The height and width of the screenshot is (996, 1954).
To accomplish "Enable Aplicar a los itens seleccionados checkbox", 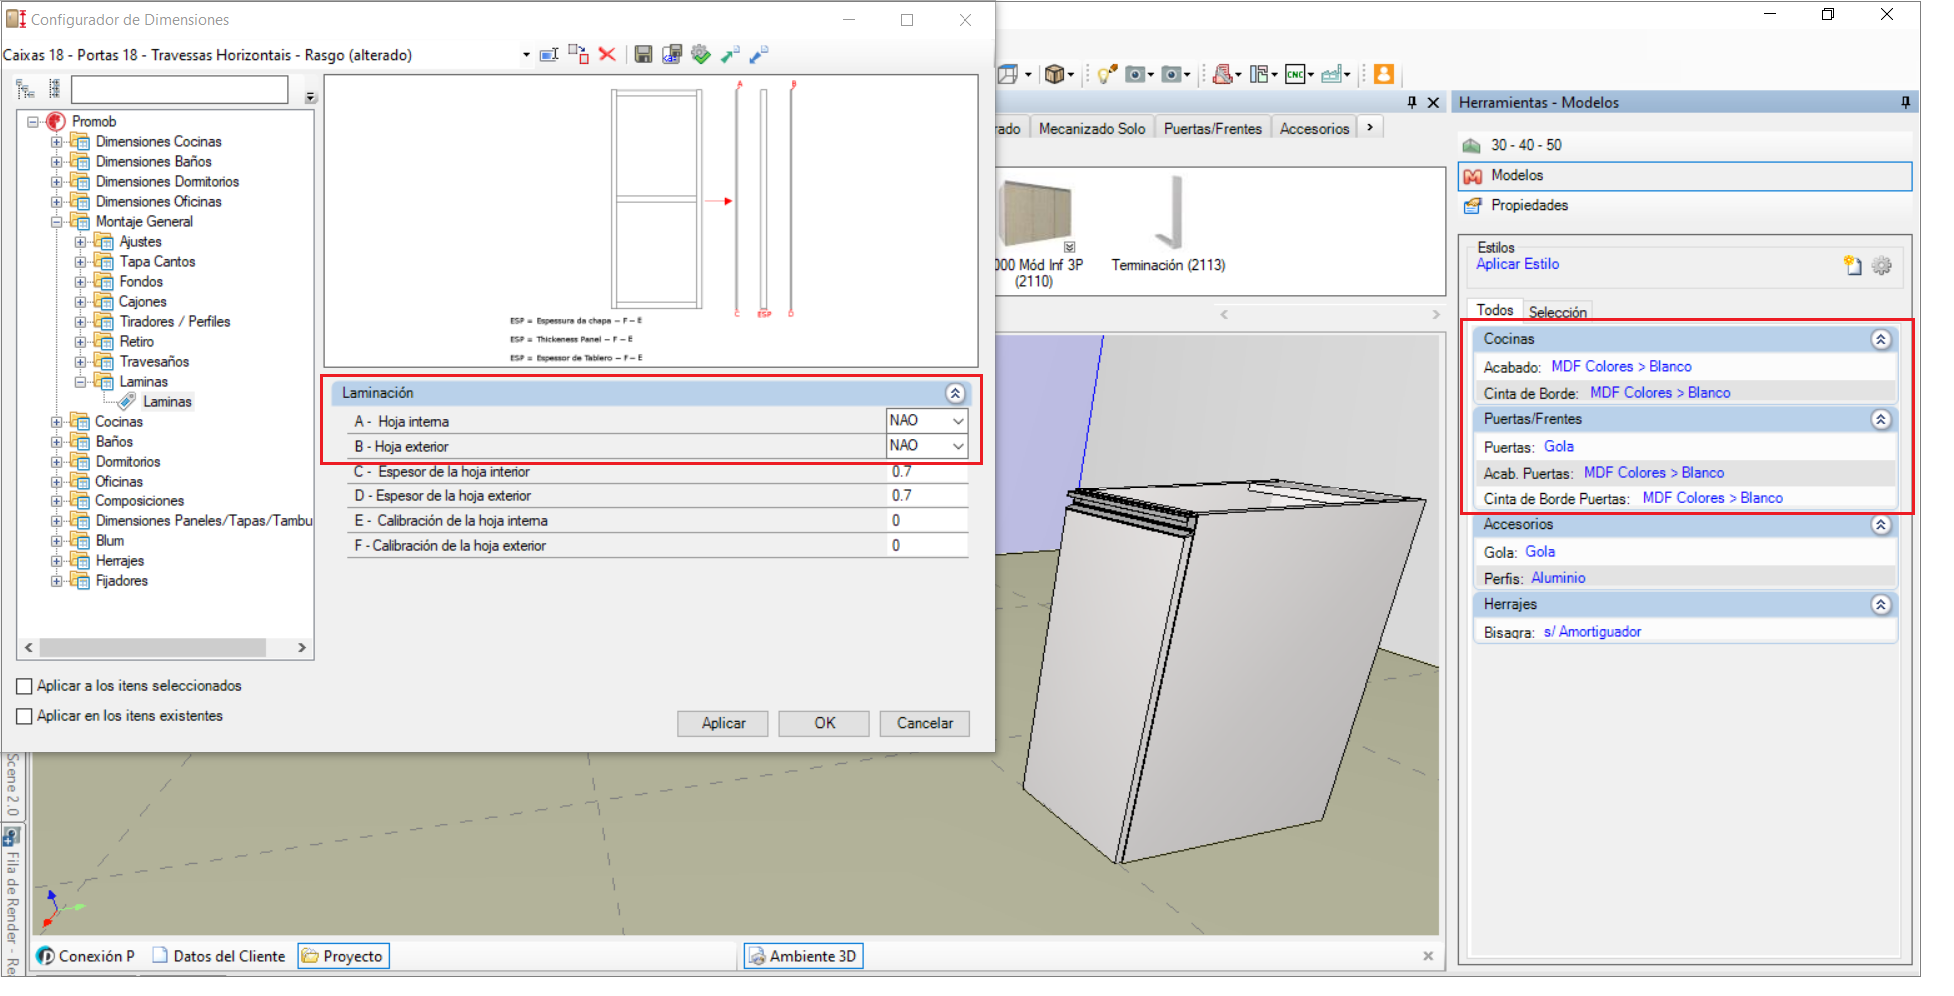I will [x=25, y=686].
